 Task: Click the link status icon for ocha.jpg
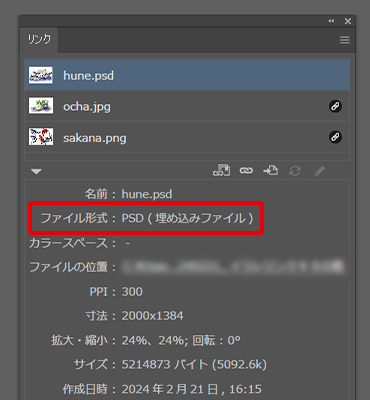[x=335, y=106]
